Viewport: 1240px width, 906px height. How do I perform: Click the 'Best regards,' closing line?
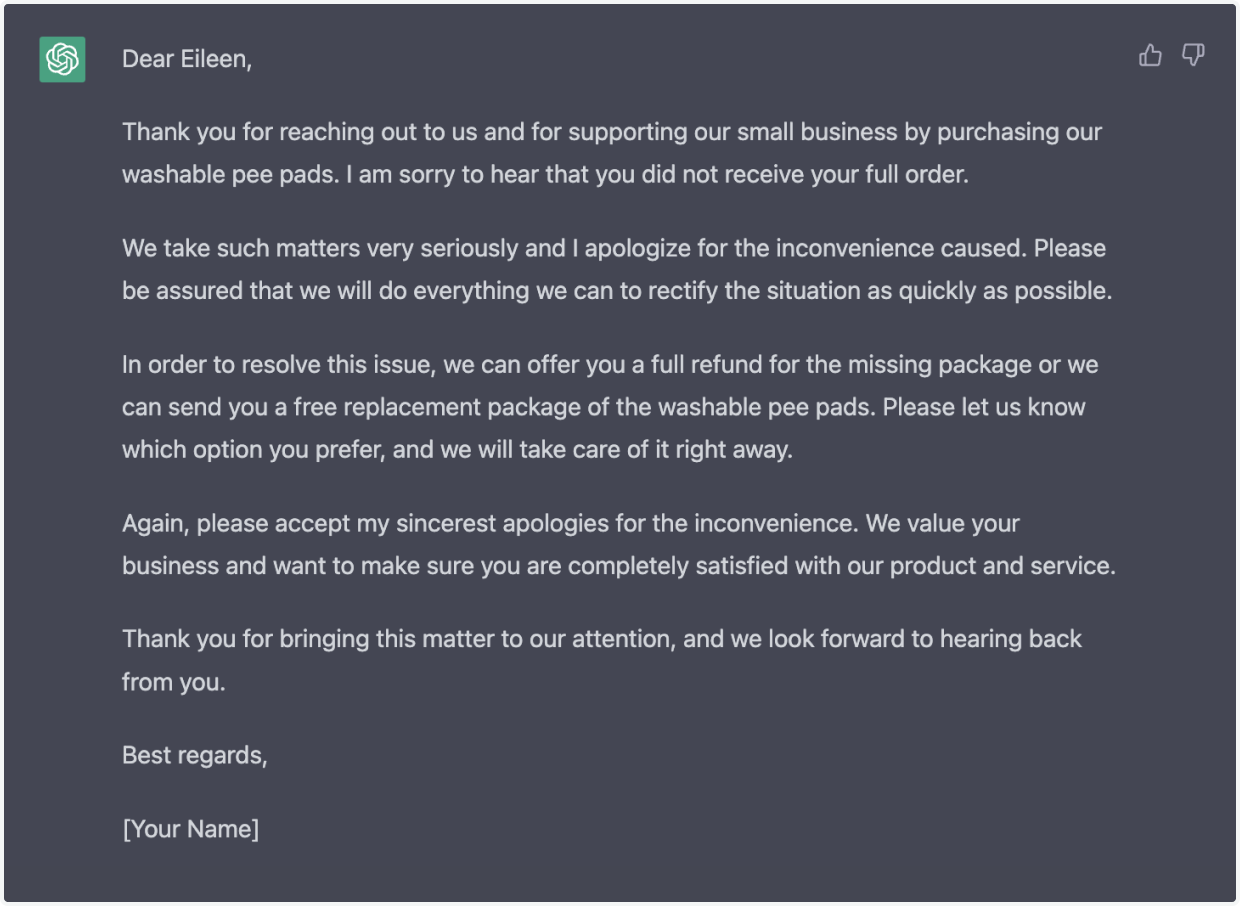pyautogui.click(x=195, y=755)
